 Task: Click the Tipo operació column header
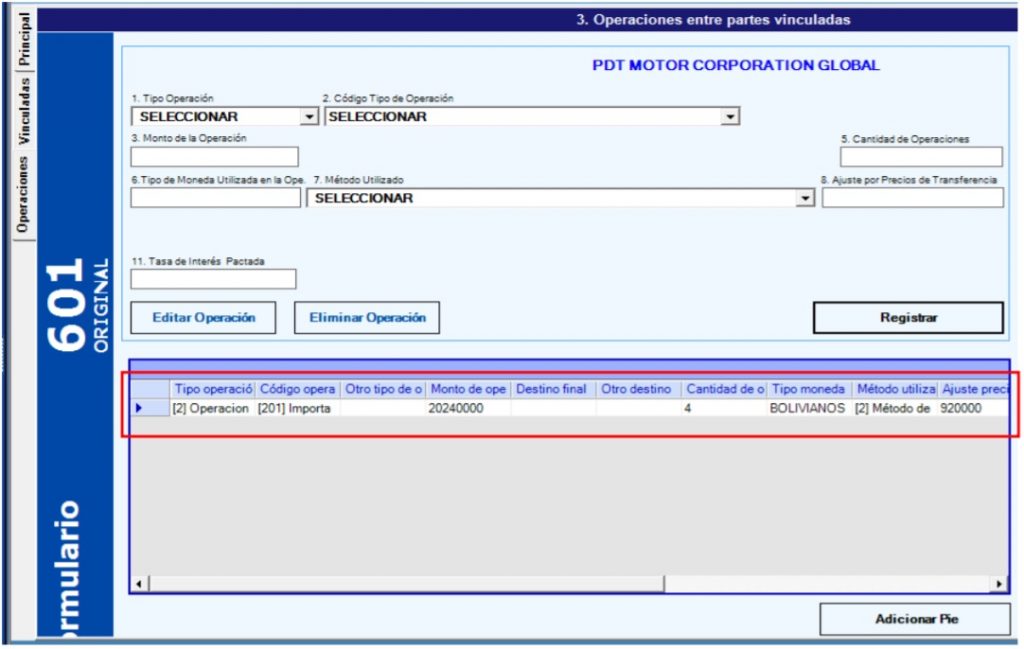(212, 389)
